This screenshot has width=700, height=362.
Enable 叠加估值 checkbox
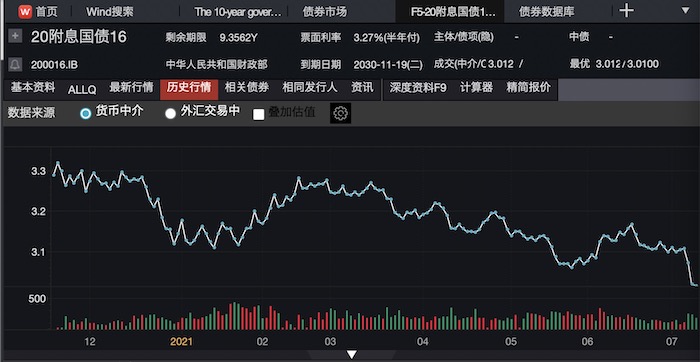(x=258, y=114)
